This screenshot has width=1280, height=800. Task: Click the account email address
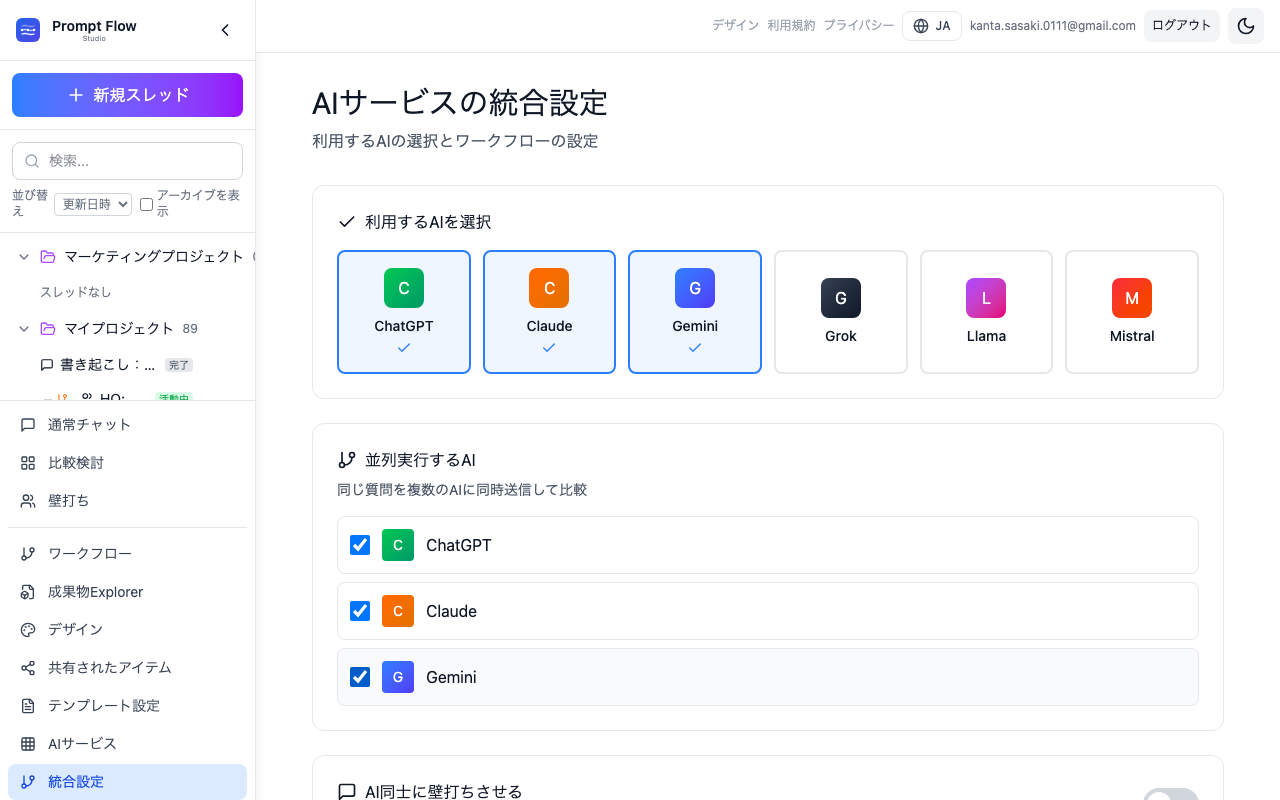point(1053,26)
